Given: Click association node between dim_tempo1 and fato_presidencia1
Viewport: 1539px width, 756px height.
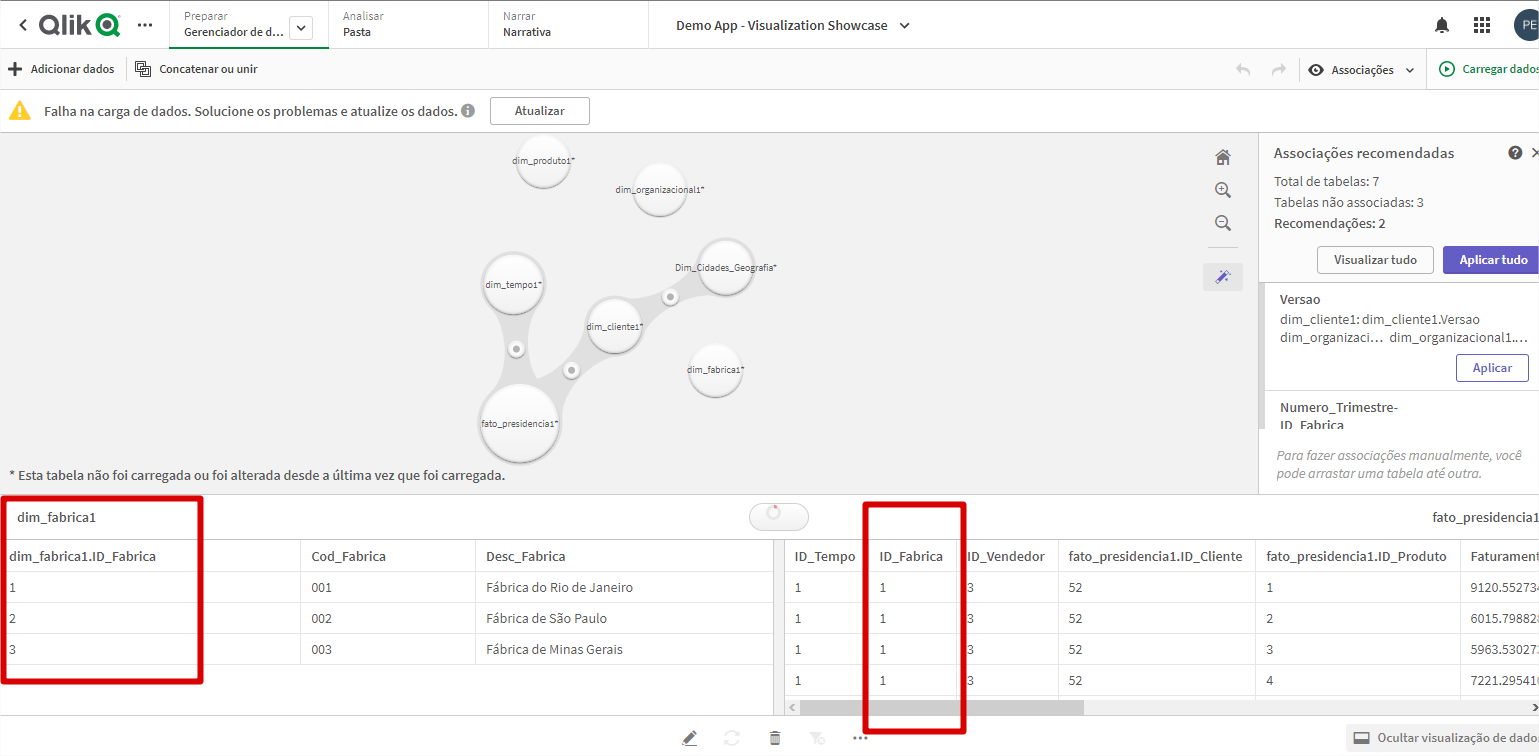Looking at the screenshot, I should click(516, 349).
